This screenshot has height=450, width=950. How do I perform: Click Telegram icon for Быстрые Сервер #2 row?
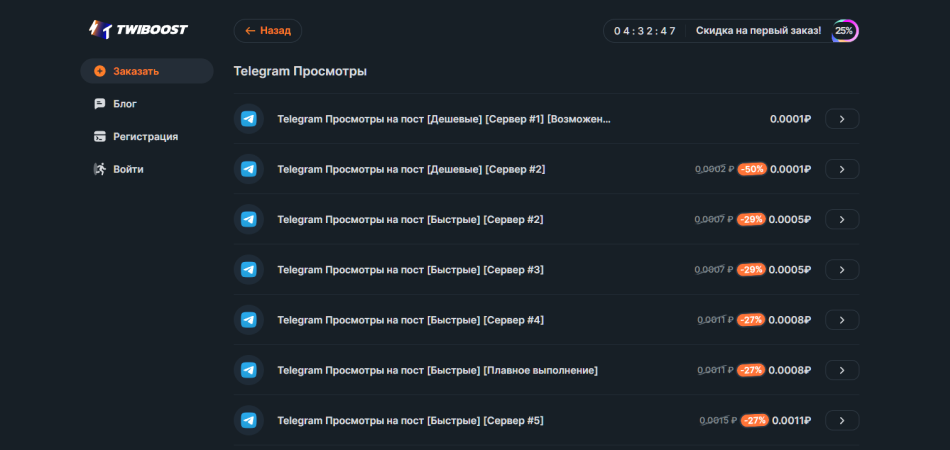click(248, 219)
